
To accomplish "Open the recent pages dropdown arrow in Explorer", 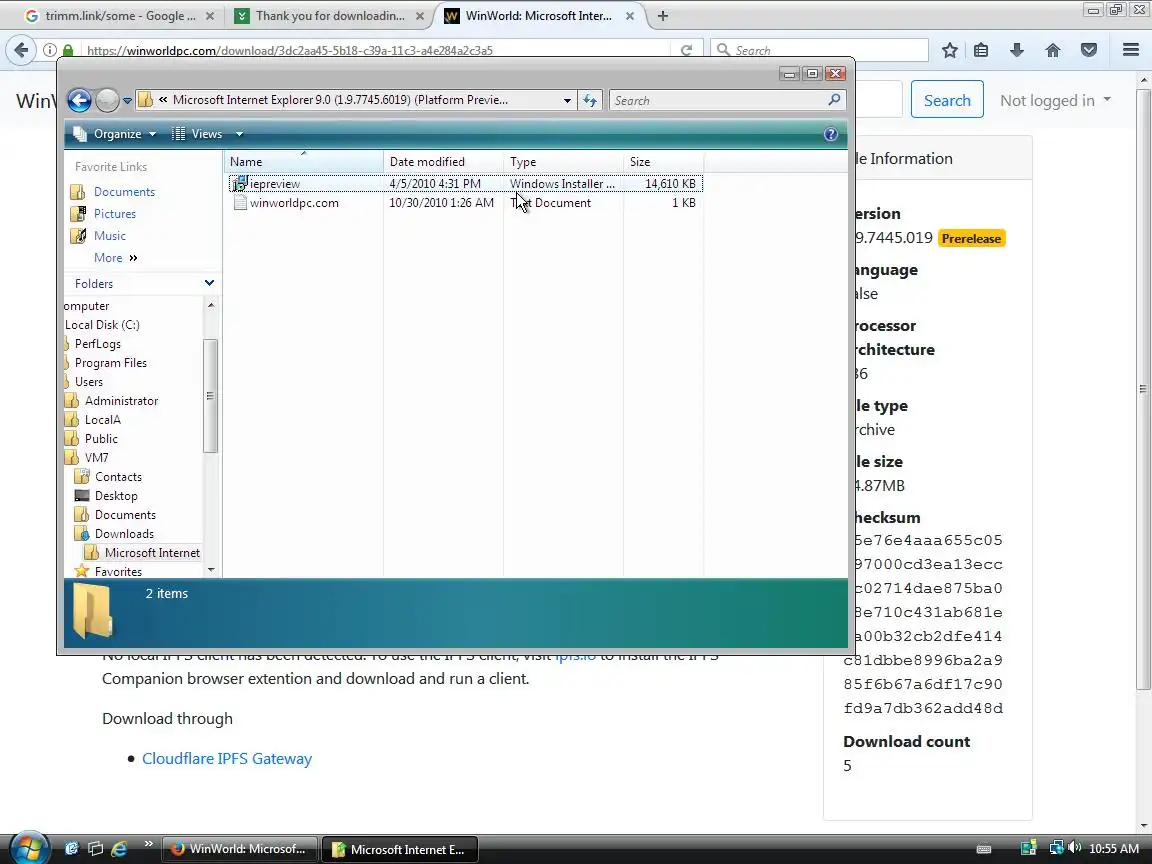I will 127,101.
